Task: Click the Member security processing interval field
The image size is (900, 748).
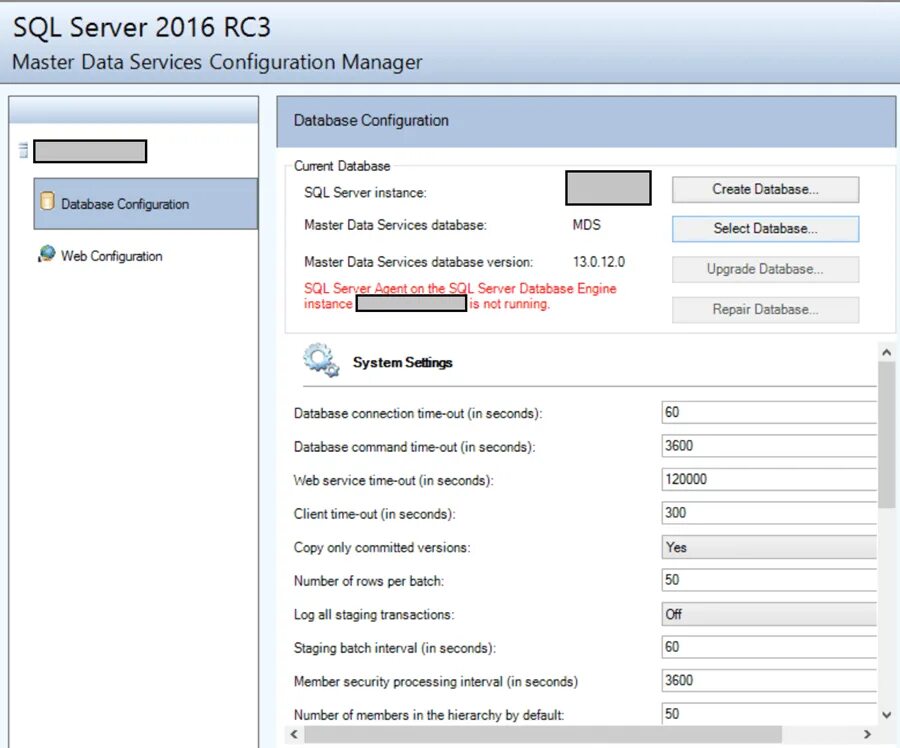Action: click(x=769, y=680)
